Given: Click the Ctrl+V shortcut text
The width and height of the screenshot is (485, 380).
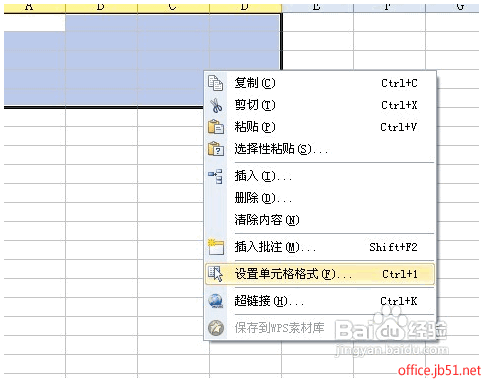Looking at the screenshot, I should pyautogui.click(x=399, y=127).
